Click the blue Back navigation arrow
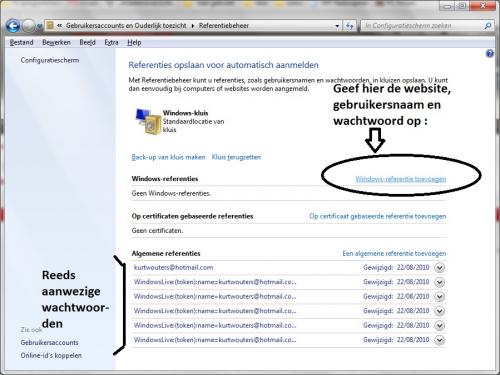This screenshot has height=375, width=500. tap(13, 26)
